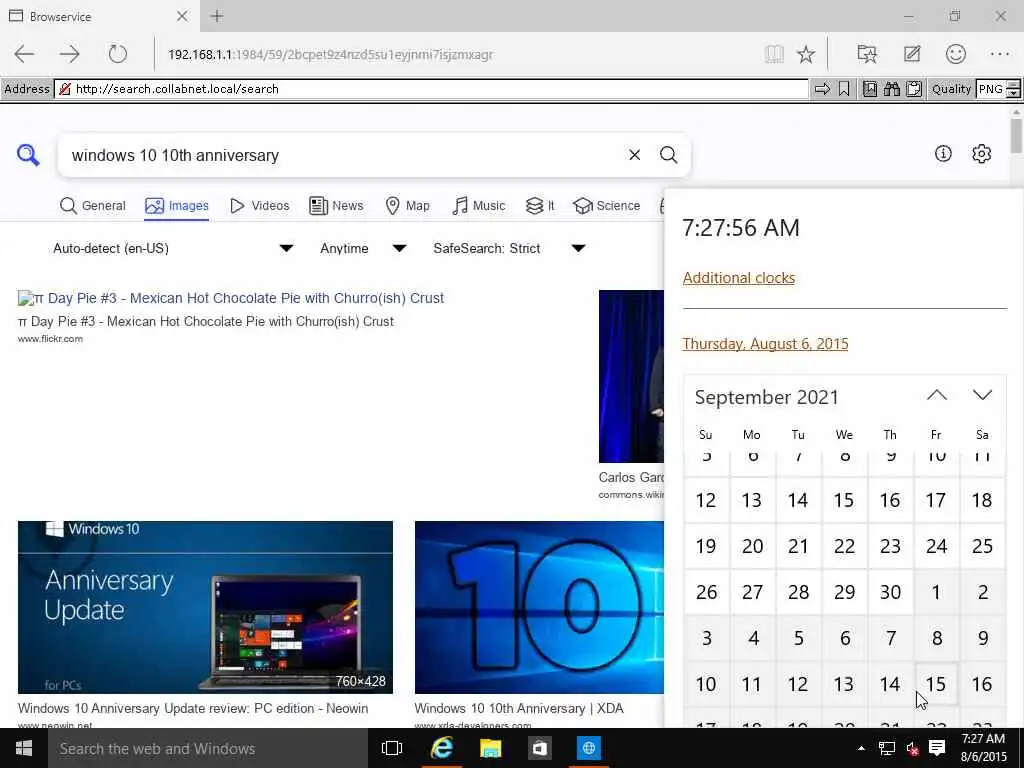
Task: Switch to Music search tab
Action: 479,206
